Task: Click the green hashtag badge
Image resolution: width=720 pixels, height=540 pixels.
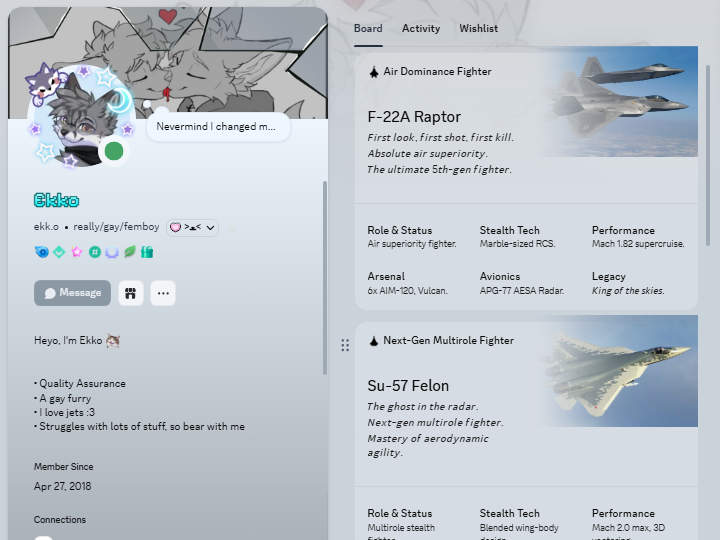Action: coord(95,252)
